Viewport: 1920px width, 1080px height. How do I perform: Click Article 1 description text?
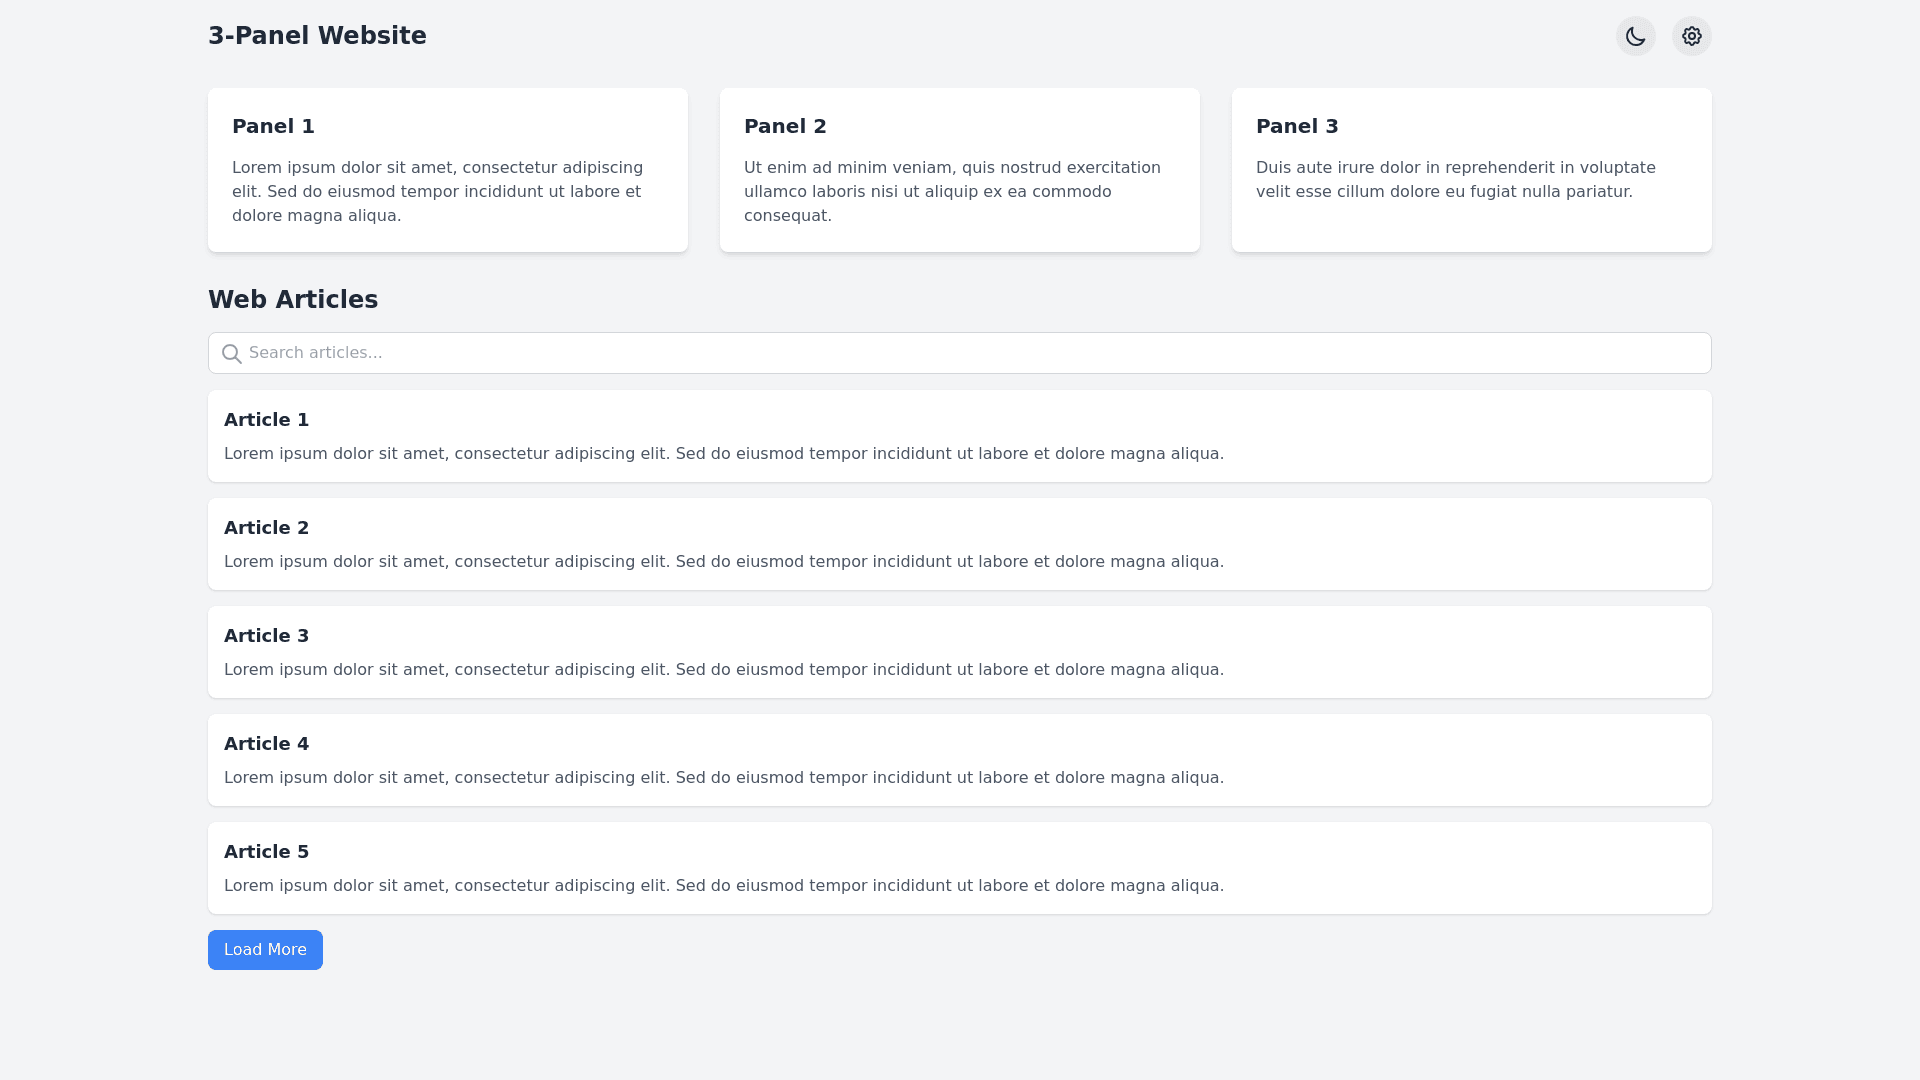point(723,454)
